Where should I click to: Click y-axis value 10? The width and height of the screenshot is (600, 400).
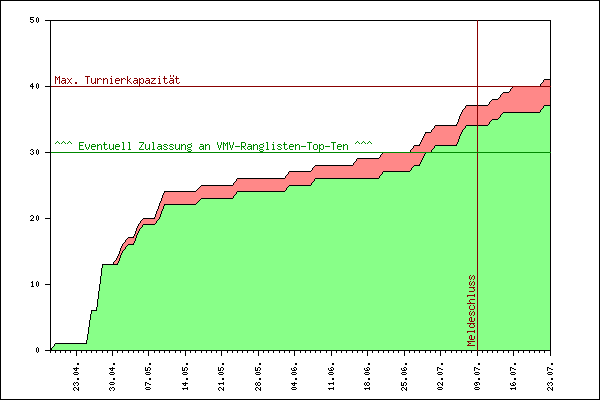35,284
